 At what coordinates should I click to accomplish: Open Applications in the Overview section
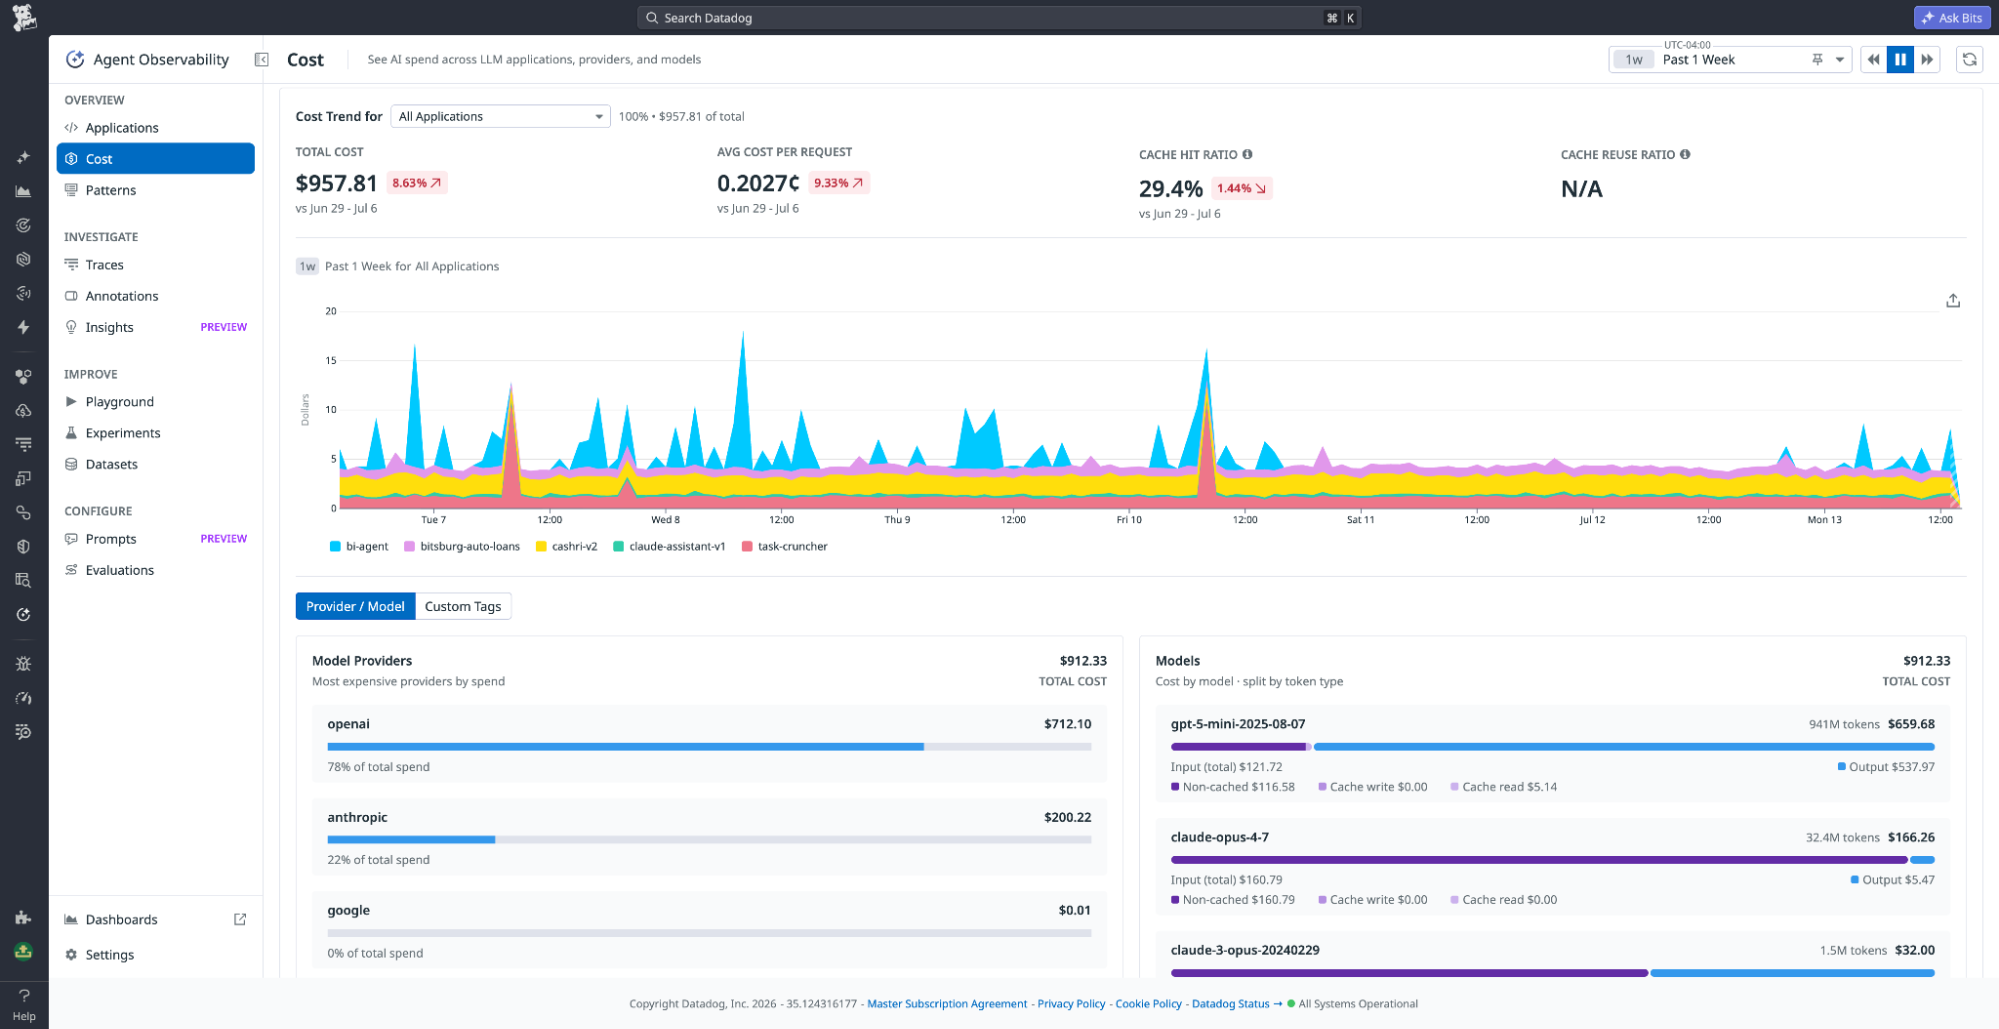(x=156, y=128)
